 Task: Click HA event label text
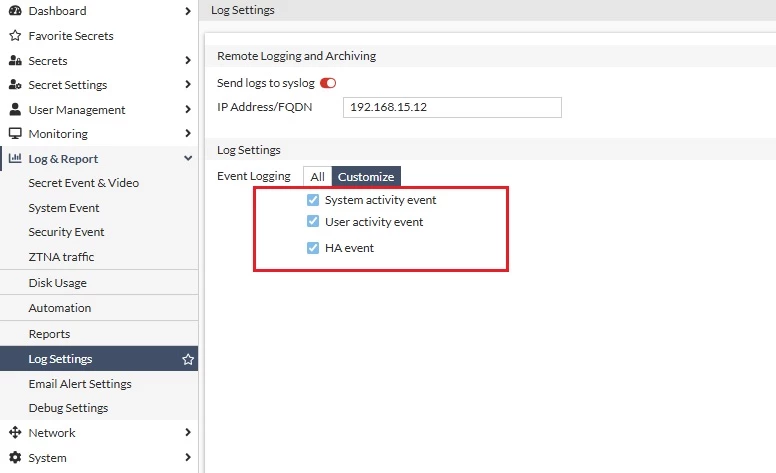(x=349, y=248)
